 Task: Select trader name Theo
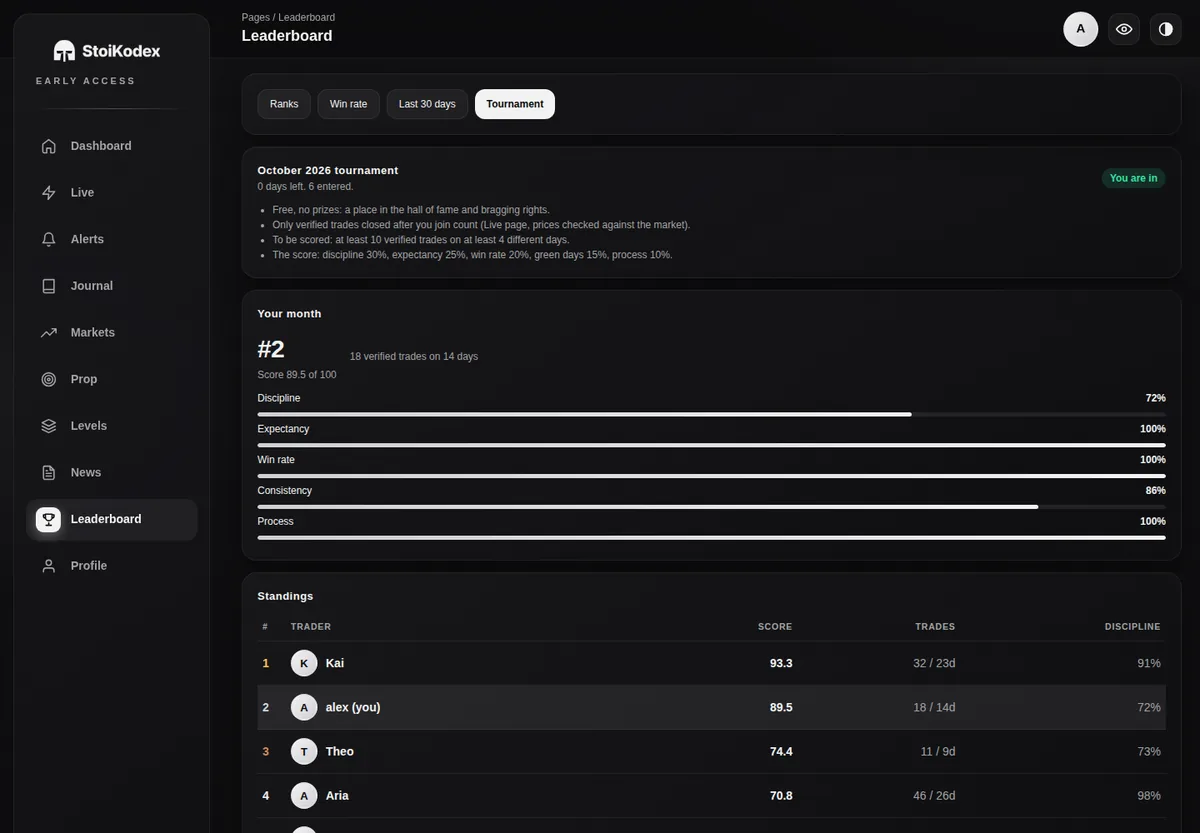[340, 751]
